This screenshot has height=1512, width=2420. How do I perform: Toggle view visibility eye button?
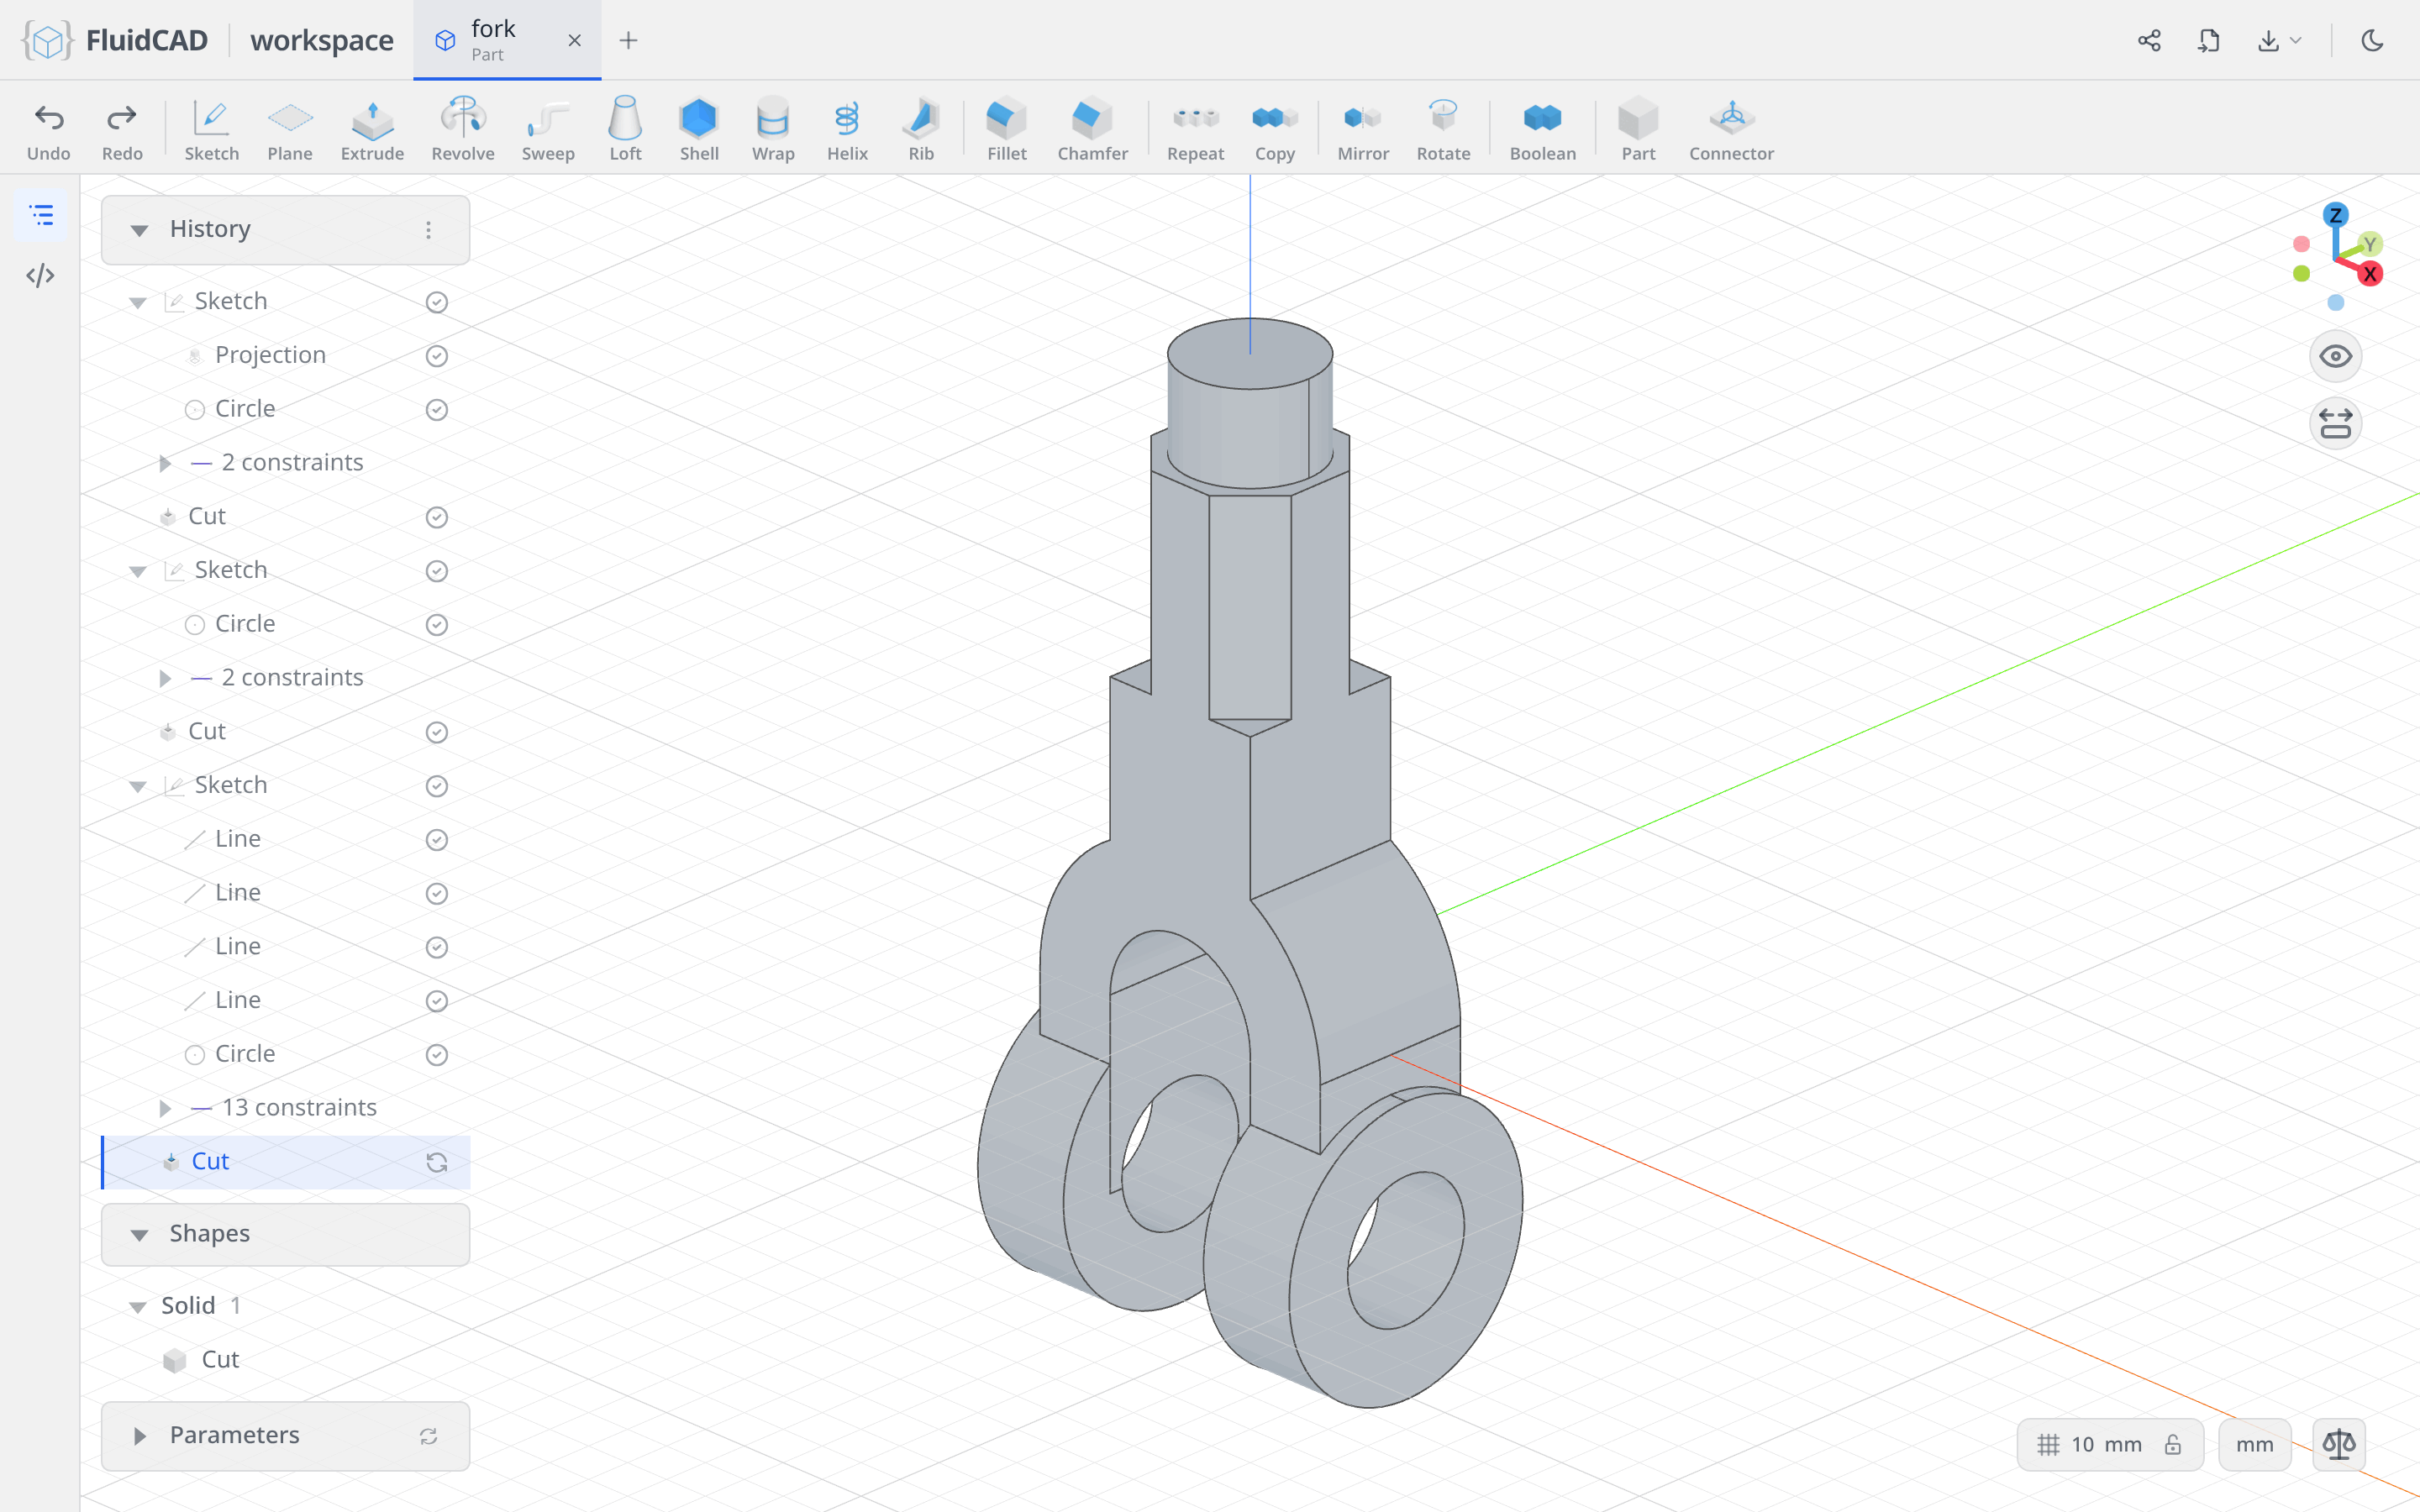pyautogui.click(x=2335, y=356)
